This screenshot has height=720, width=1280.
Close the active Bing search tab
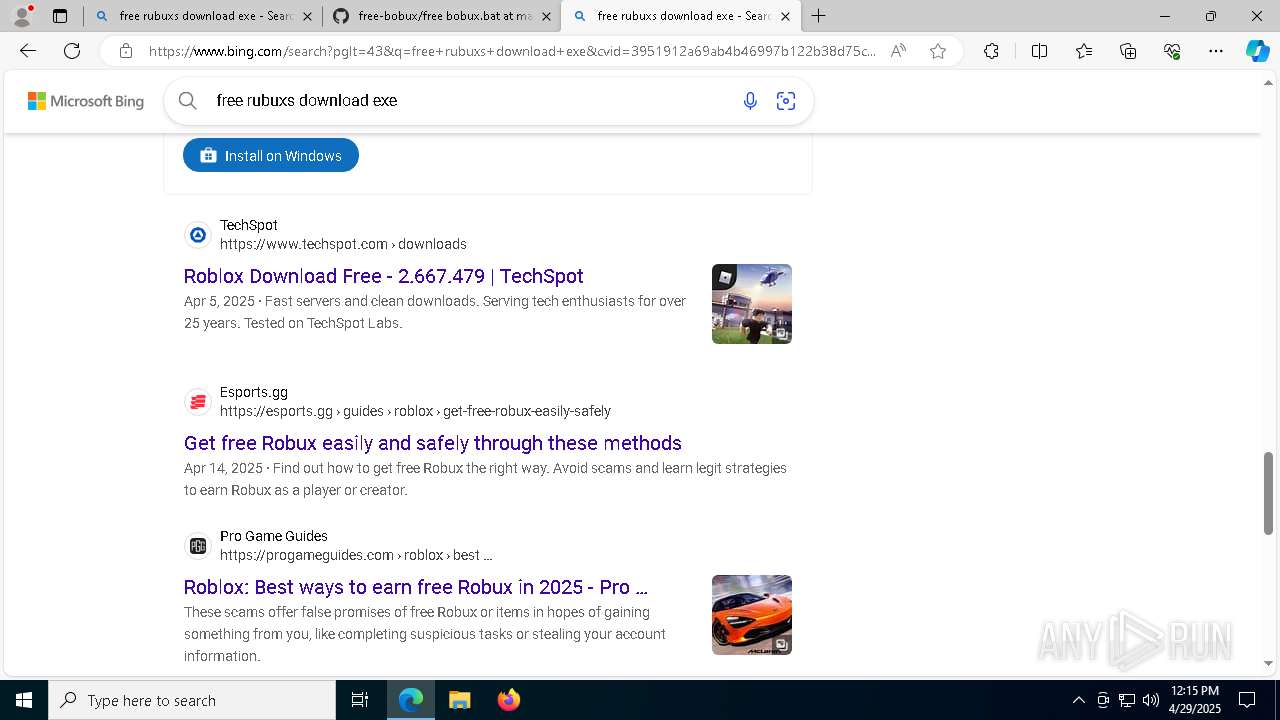[785, 16]
